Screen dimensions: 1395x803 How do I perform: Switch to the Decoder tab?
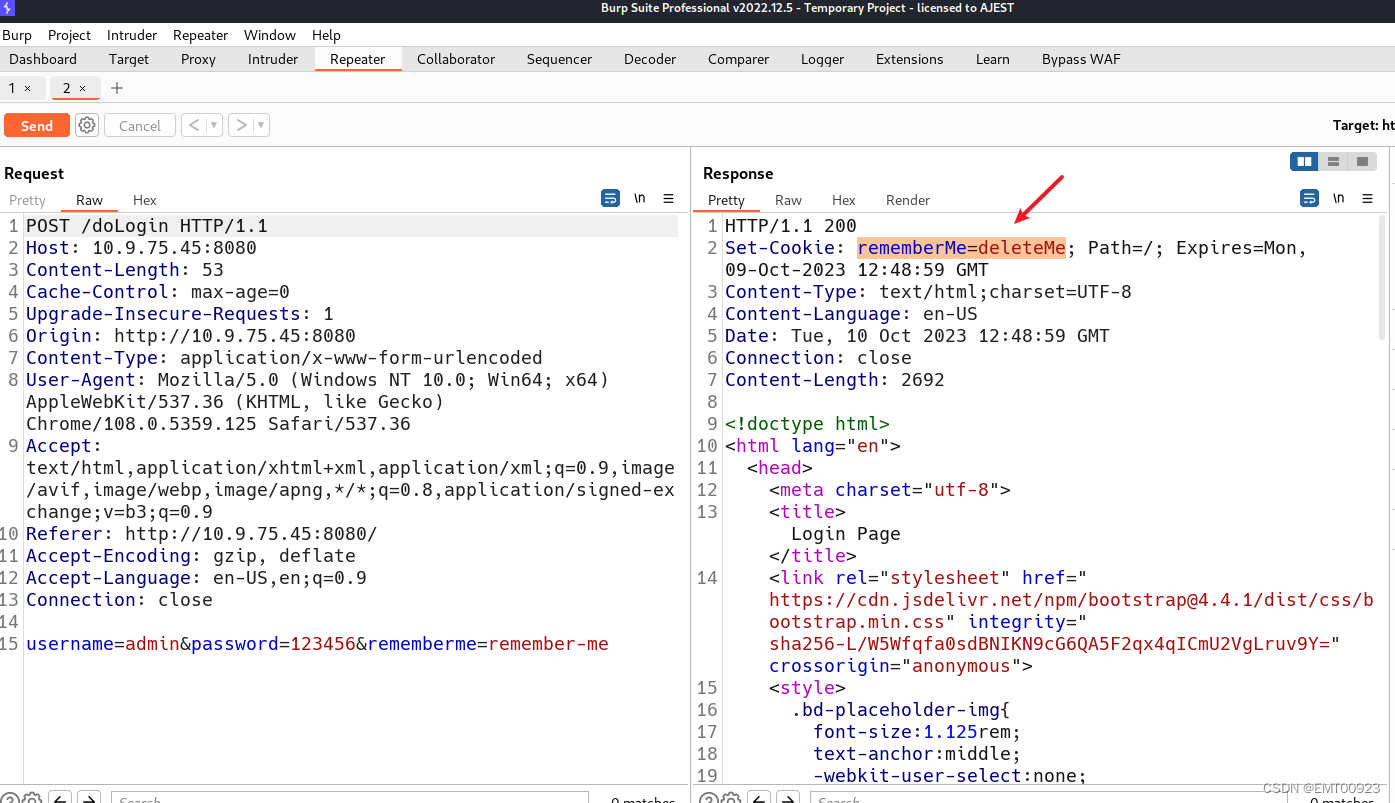650,59
